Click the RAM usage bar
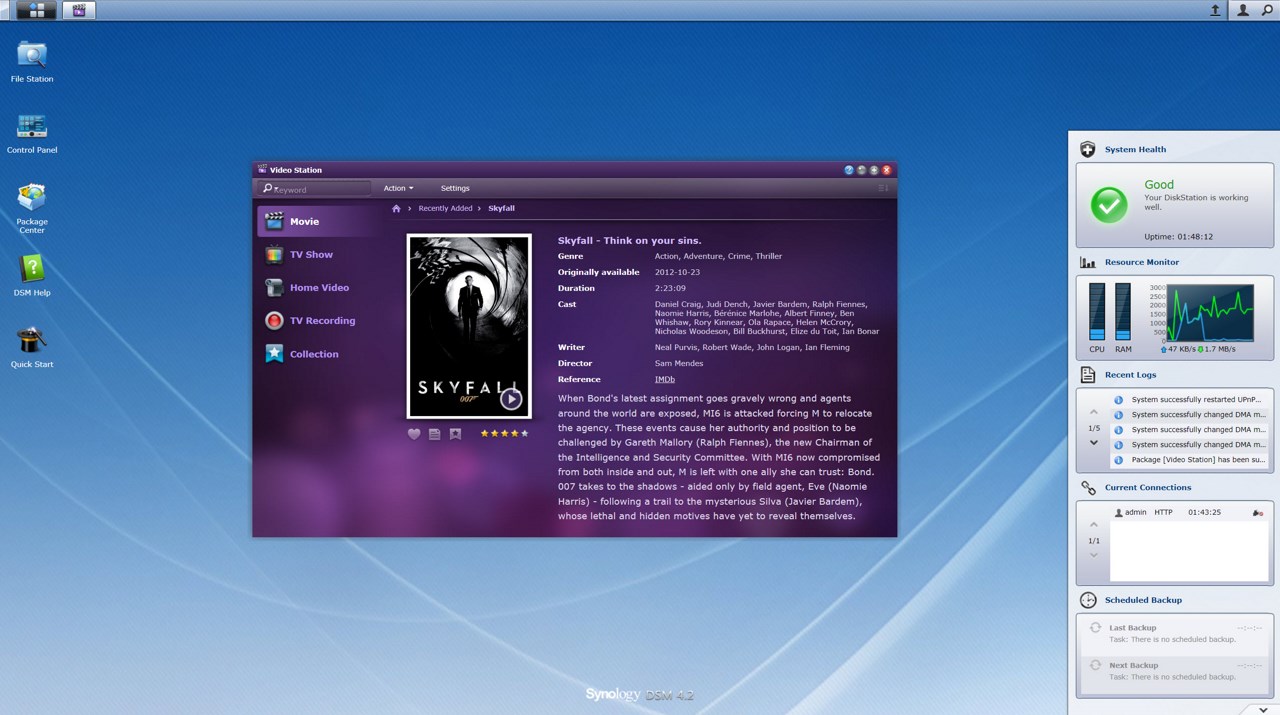 tap(1123, 312)
